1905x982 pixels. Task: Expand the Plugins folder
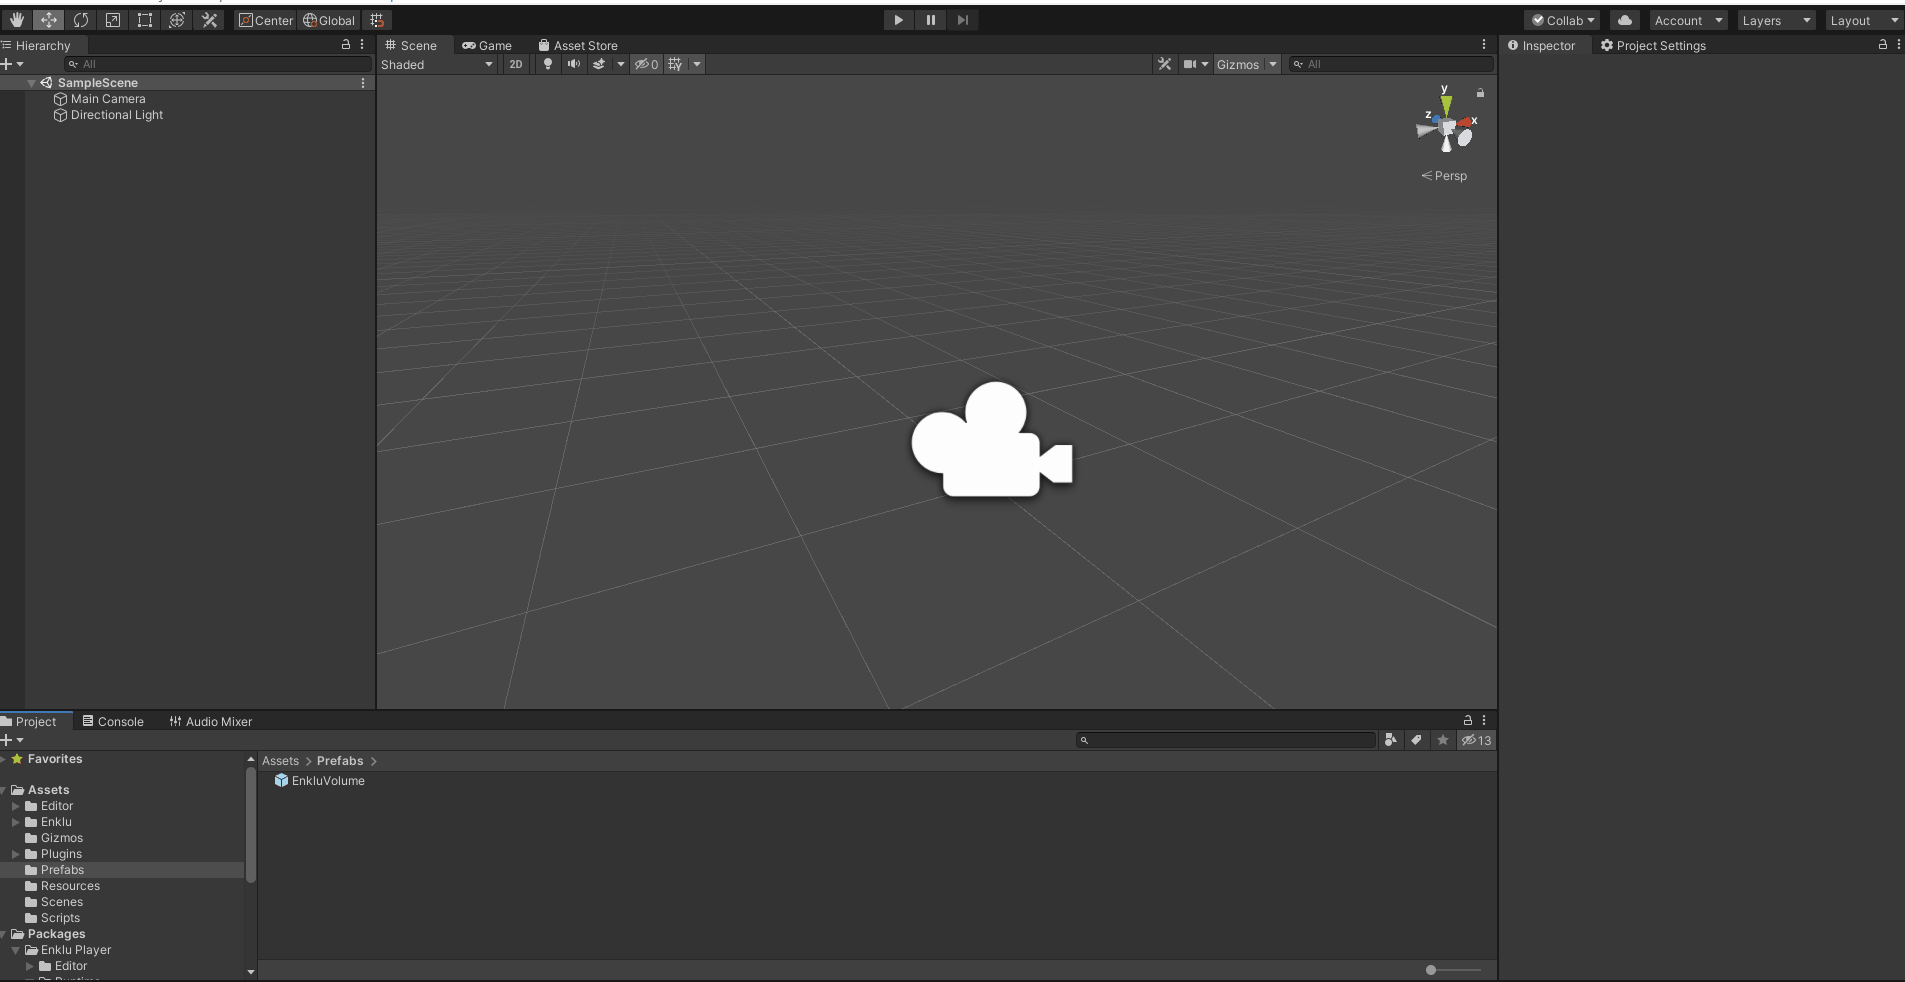click(15, 854)
